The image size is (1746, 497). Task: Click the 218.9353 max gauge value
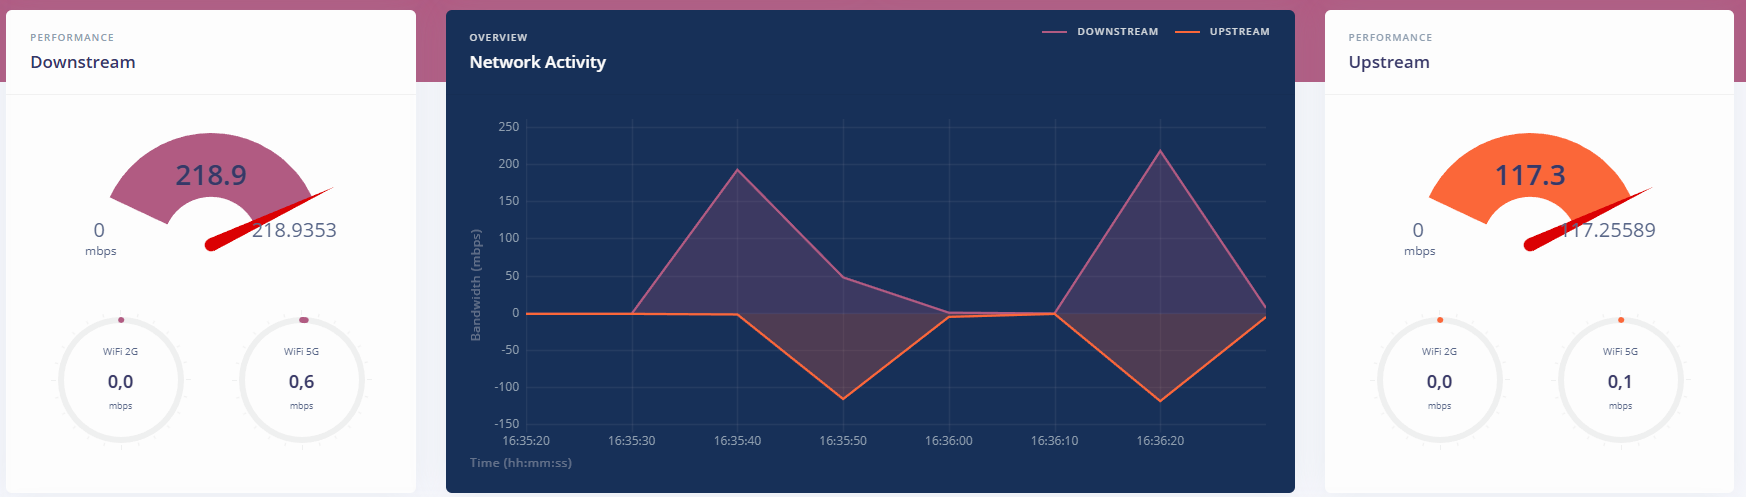coord(294,230)
